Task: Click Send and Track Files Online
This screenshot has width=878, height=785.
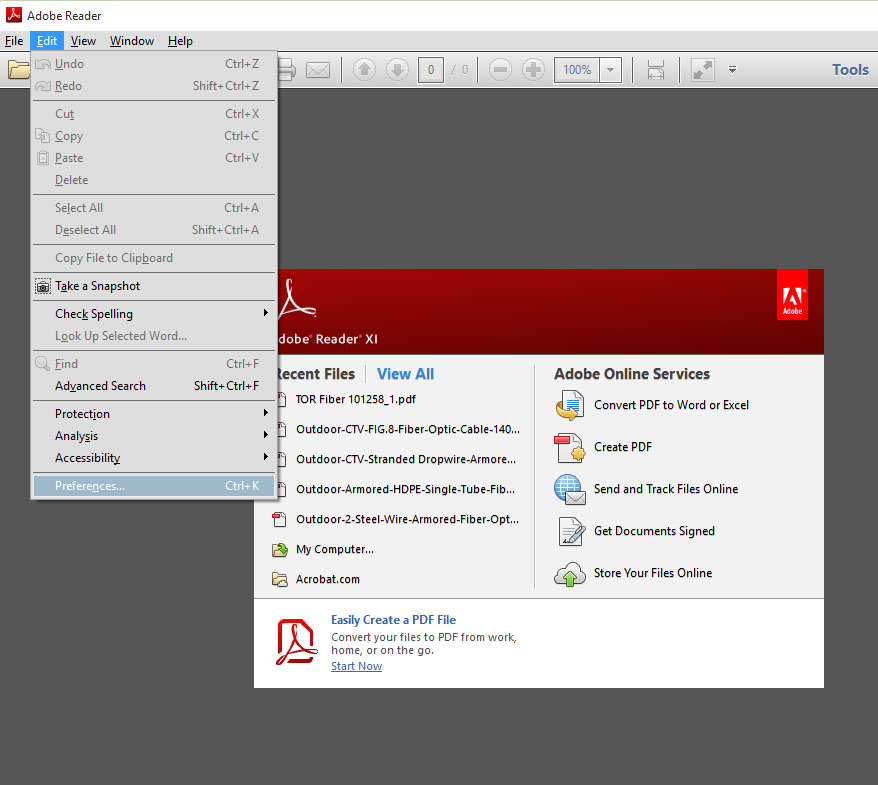Action: (666, 489)
